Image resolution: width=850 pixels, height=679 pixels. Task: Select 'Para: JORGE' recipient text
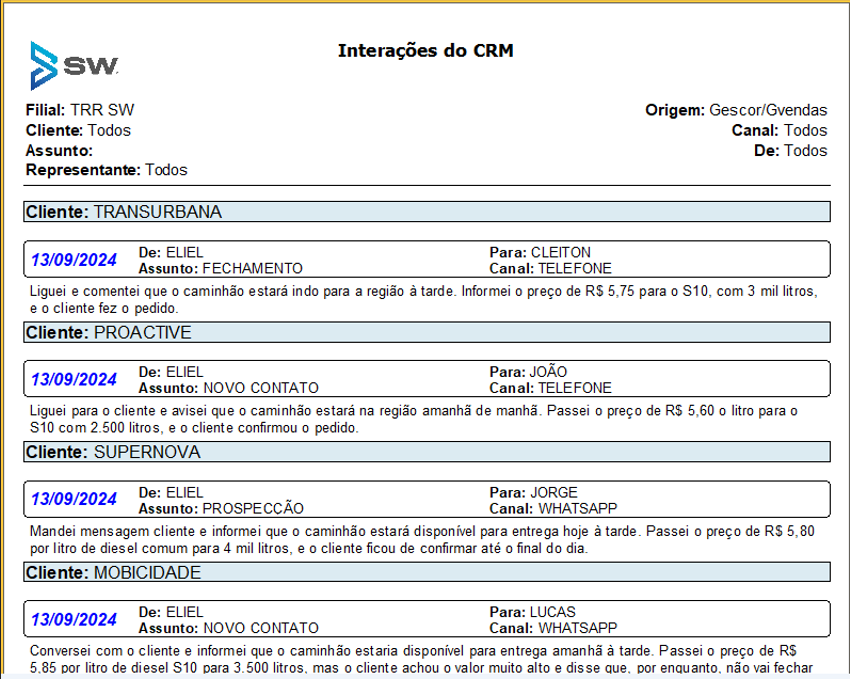(533, 493)
